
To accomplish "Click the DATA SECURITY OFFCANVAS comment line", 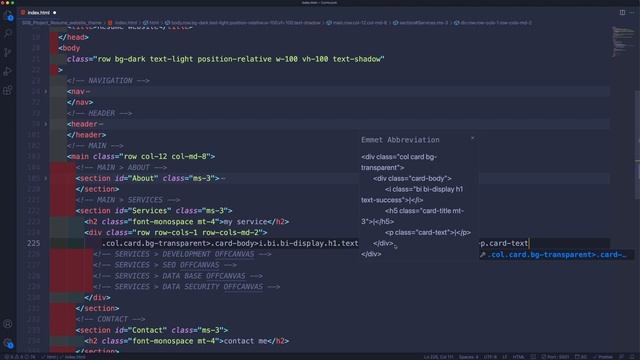I will pyautogui.click(x=187, y=287).
